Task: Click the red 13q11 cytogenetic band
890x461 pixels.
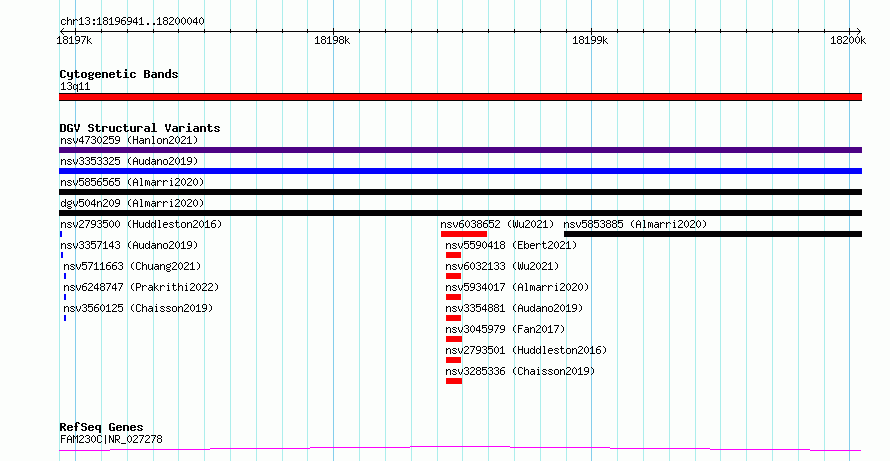Action: click(x=460, y=97)
